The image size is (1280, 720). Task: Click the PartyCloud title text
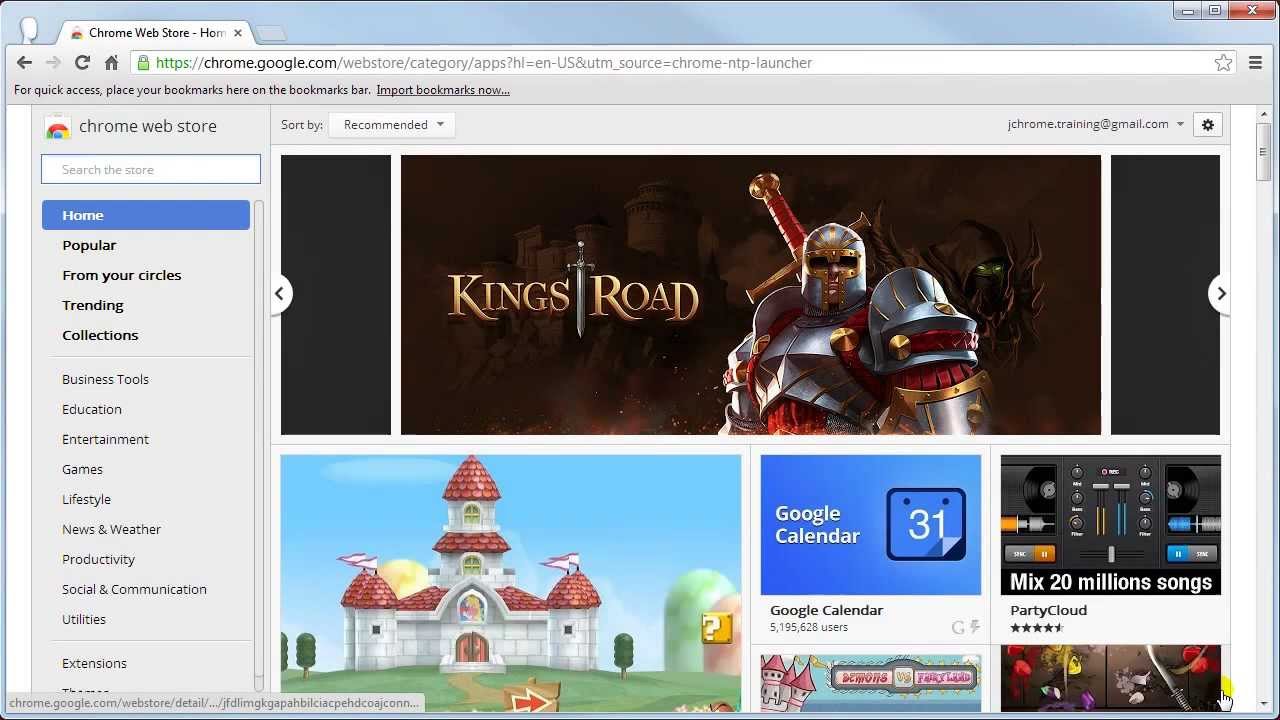point(1048,610)
